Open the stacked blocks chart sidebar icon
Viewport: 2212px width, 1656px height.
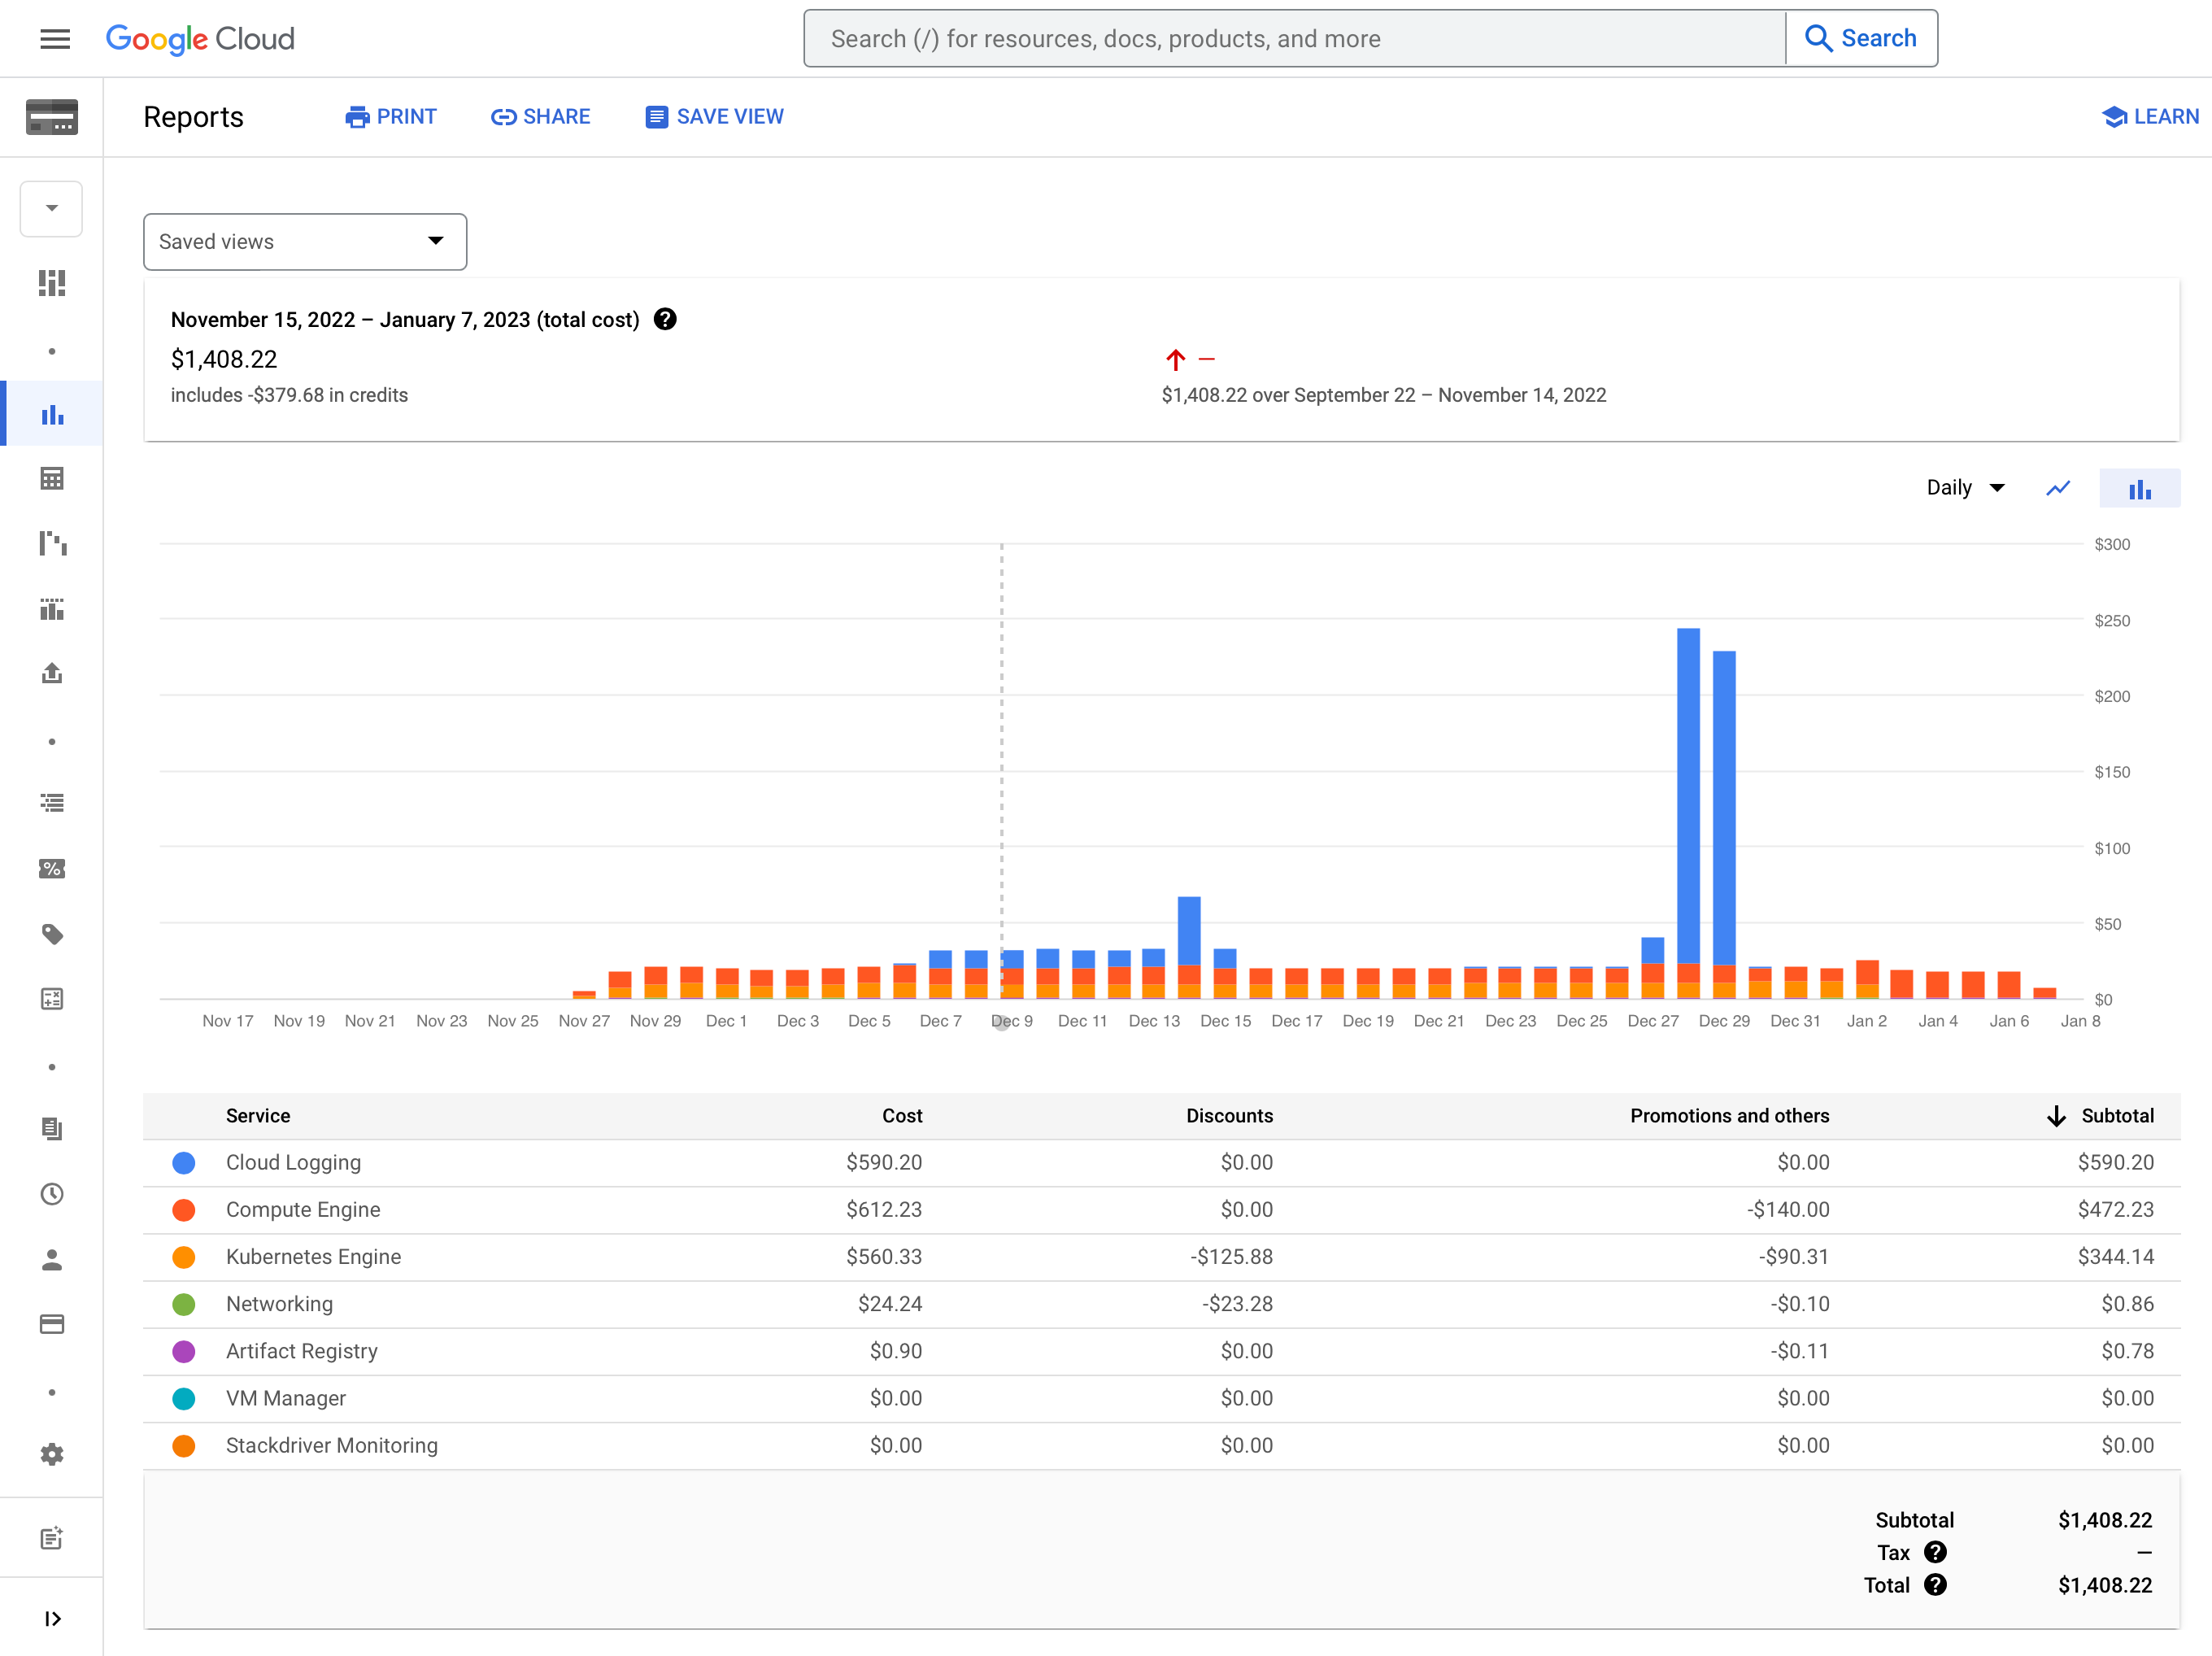[x=52, y=609]
